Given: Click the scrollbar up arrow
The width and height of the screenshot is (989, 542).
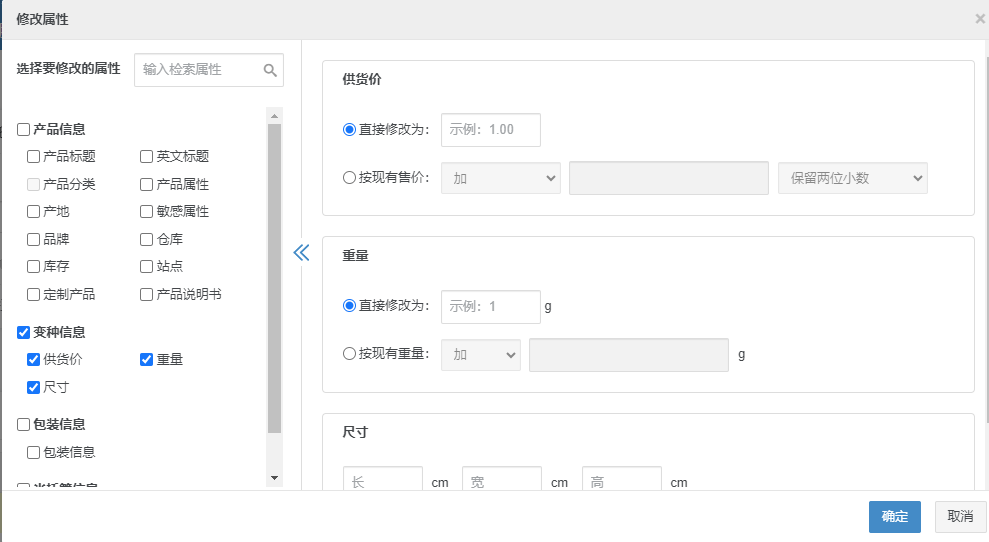Looking at the screenshot, I should pos(275,115).
